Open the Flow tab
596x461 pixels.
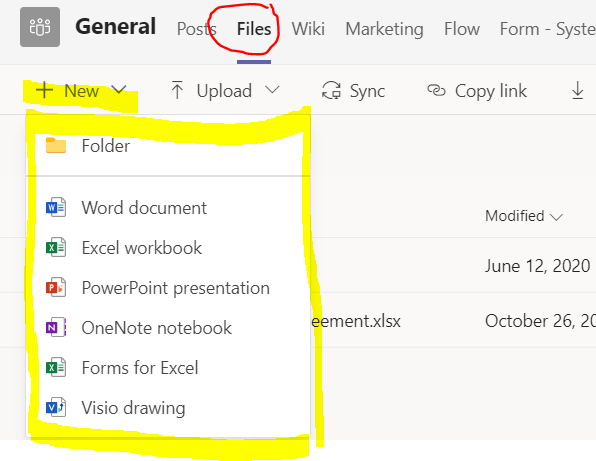[x=462, y=29]
